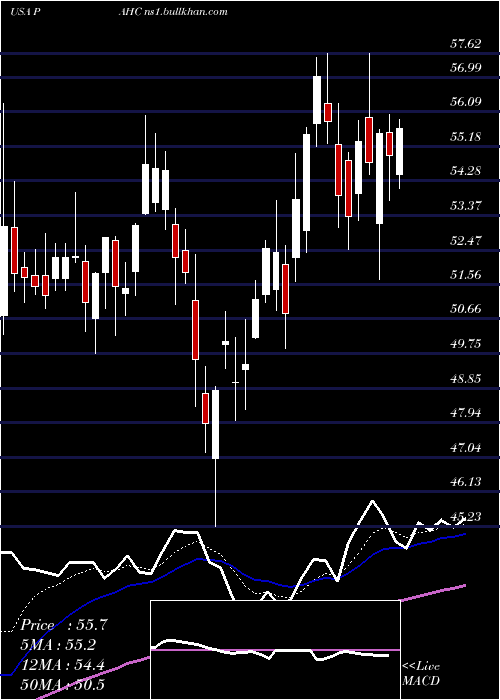Screen dimensions: 500x700
Task: Click the USA P header text
Action: coord(25,11)
